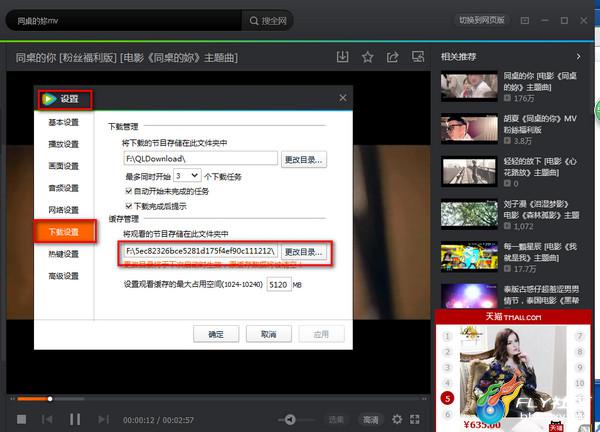Pause the video with the pause button
The image size is (600, 432).
pos(75,419)
